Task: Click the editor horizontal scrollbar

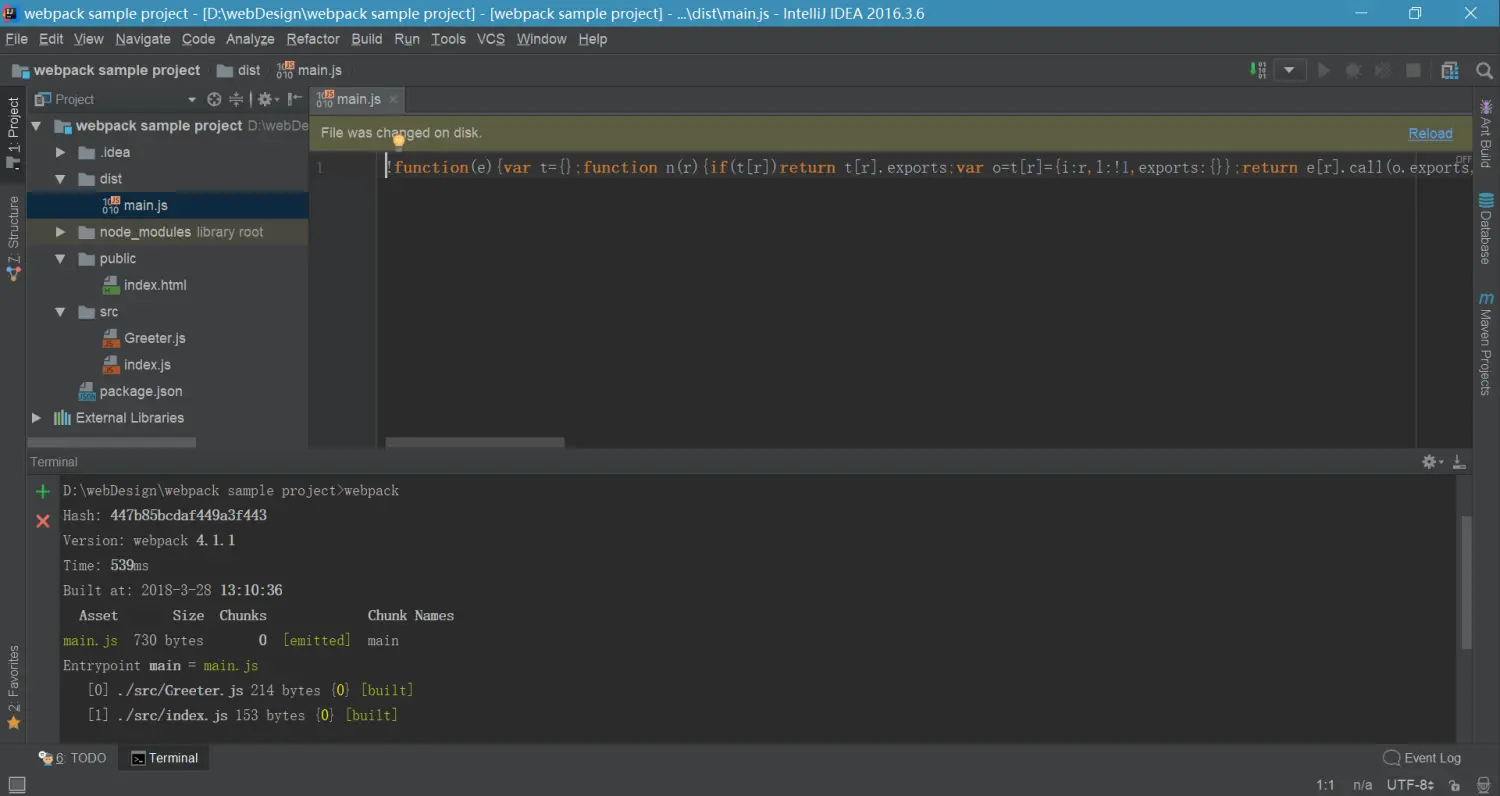Action: coord(475,442)
